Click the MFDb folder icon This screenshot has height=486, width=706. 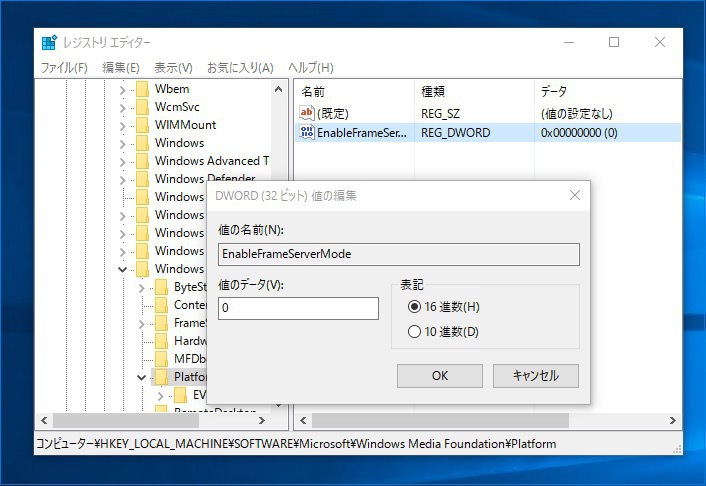point(162,359)
